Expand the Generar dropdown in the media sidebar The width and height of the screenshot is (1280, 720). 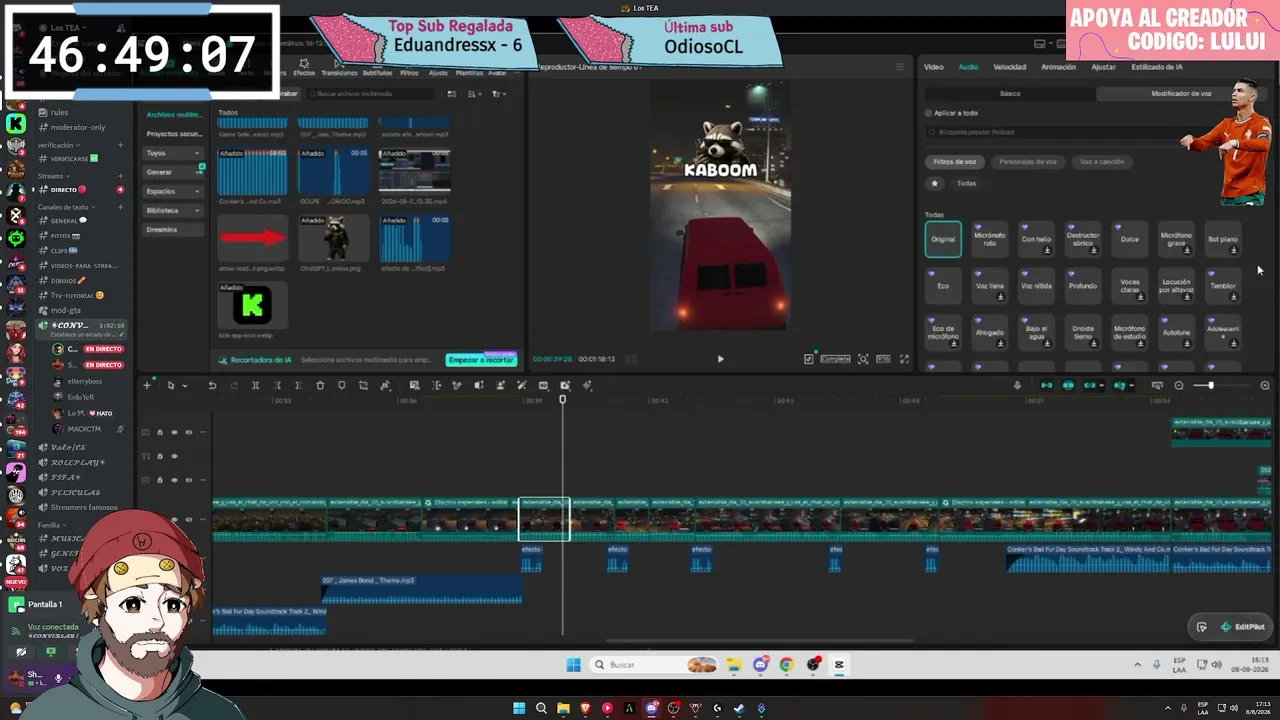(172, 172)
